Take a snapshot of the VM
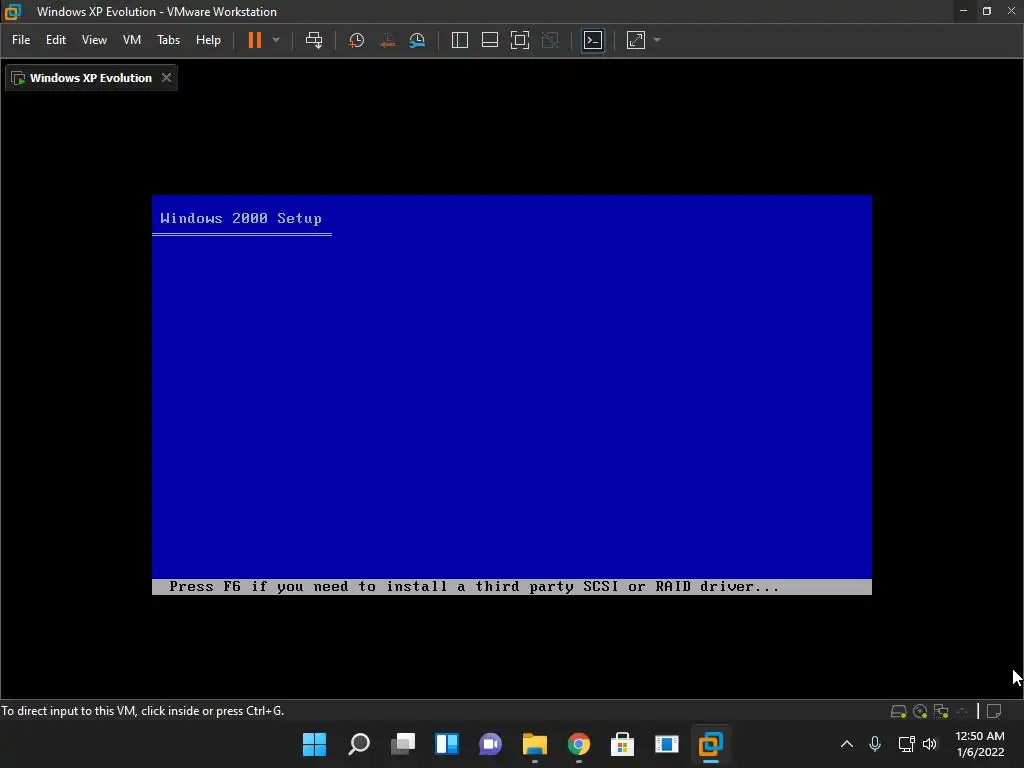Image resolution: width=1024 pixels, height=768 pixels. pos(357,40)
